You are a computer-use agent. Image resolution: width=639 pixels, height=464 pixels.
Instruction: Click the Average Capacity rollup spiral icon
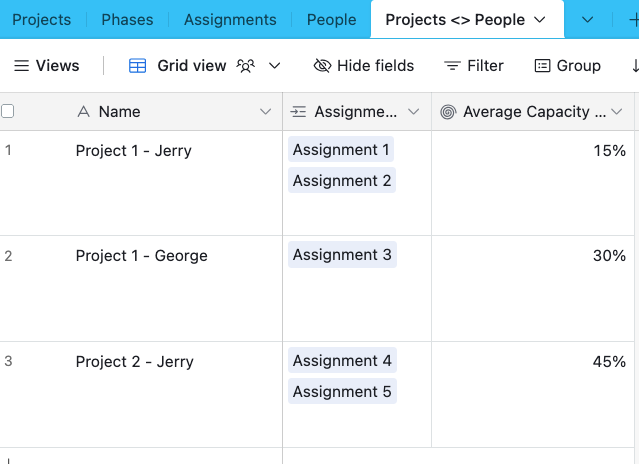click(448, 112)
